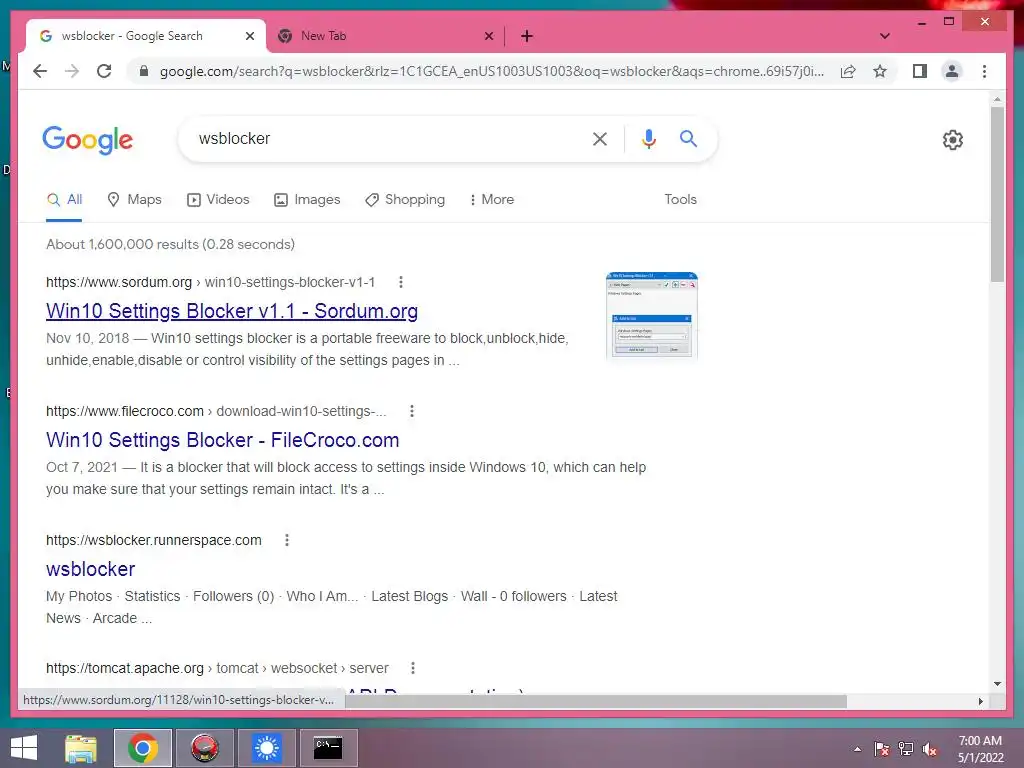
Task: Open options for wsblocker.runnerspace.com result
Action: coord(286,540)
